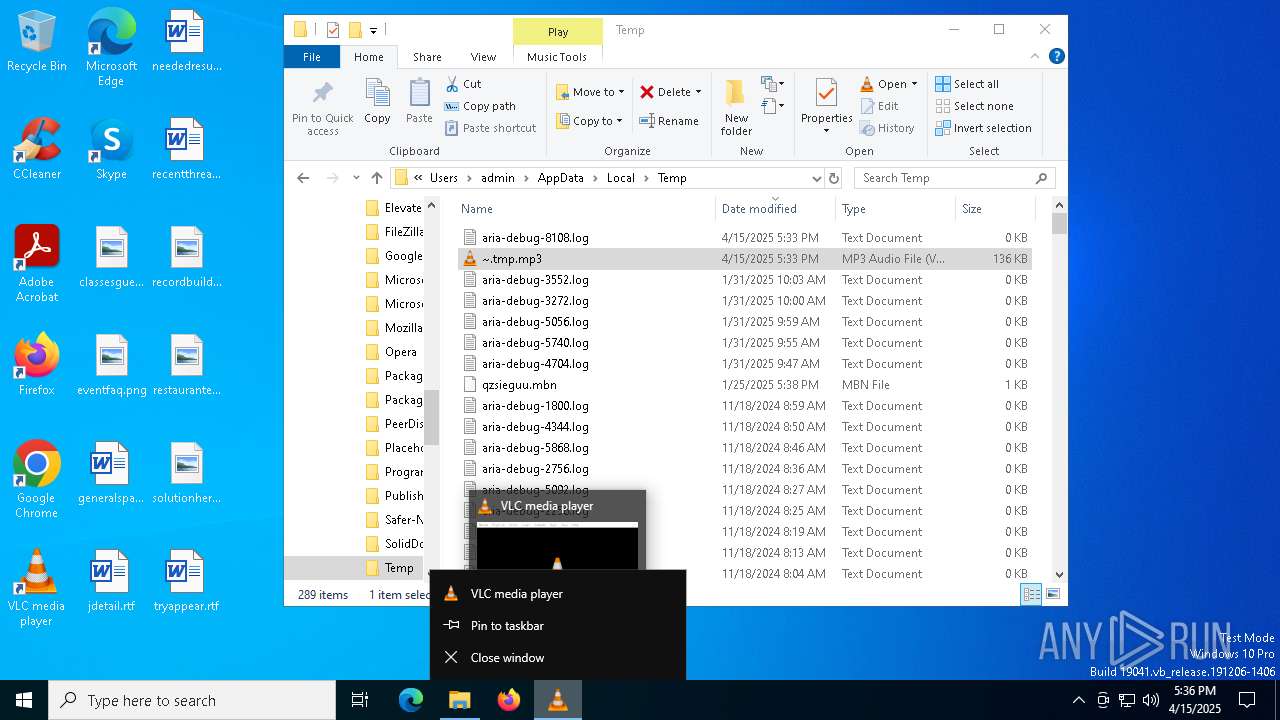The image size is (1280, 720).
Task: Open the FileZilla folder in tree
Action: [394, 232]
